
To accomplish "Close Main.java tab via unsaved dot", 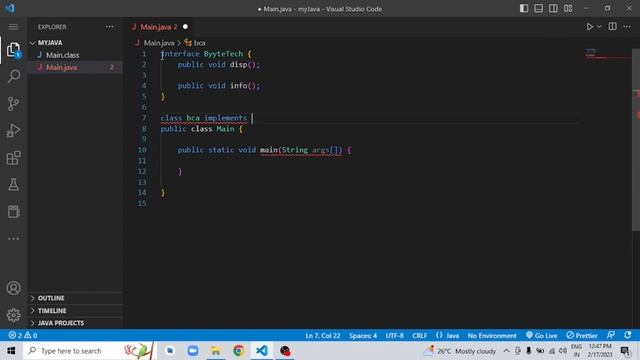I will pos(185,27).
